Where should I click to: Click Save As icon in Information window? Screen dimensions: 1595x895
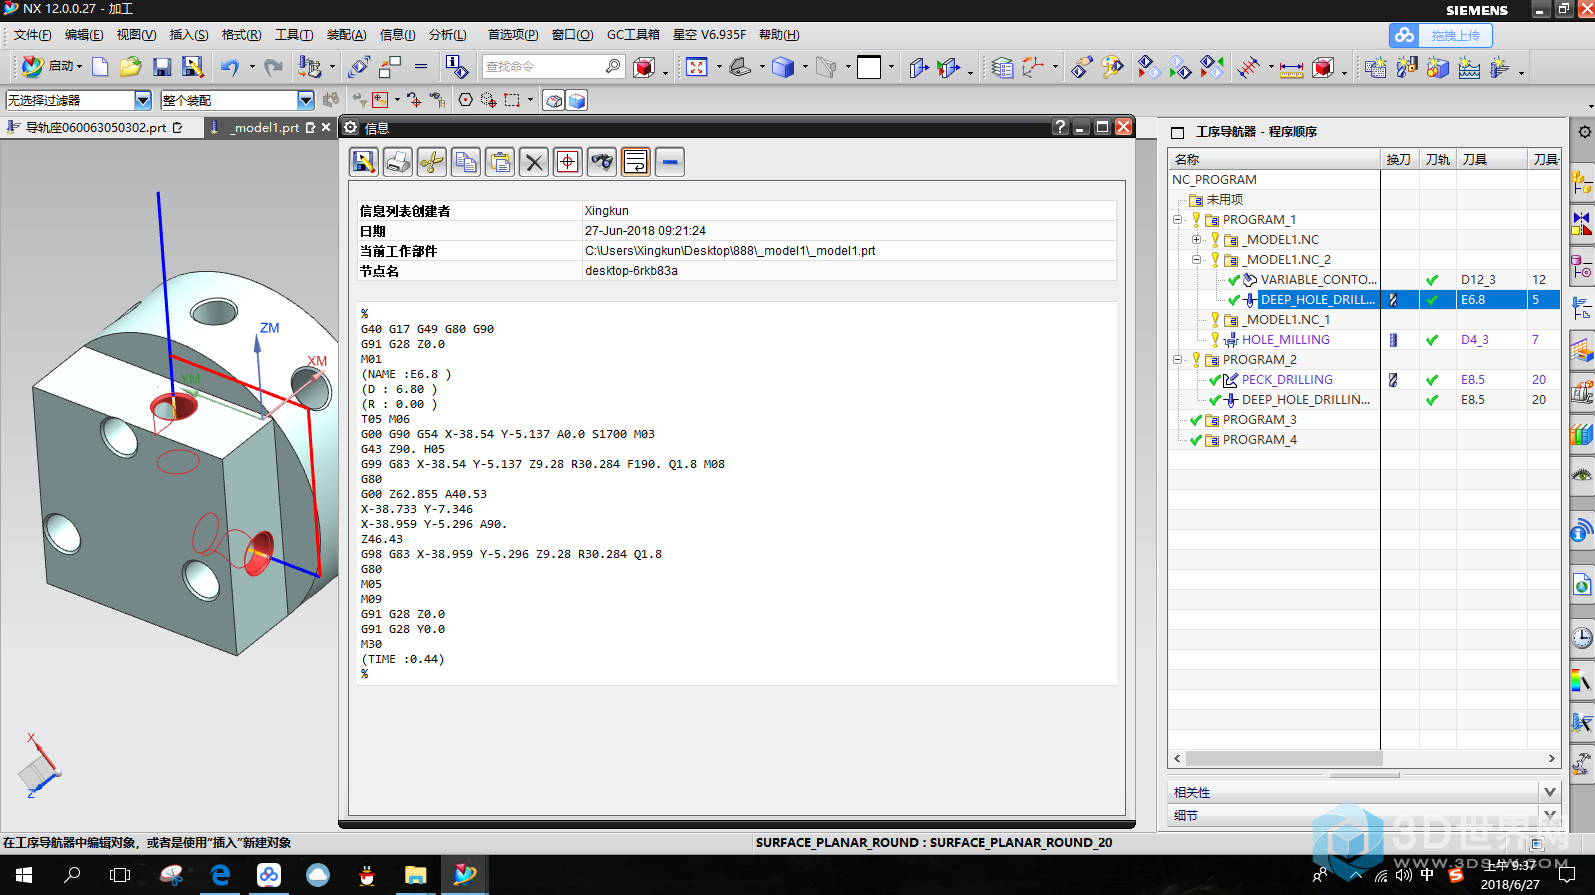pyautogui.click(x=364, y=161)
